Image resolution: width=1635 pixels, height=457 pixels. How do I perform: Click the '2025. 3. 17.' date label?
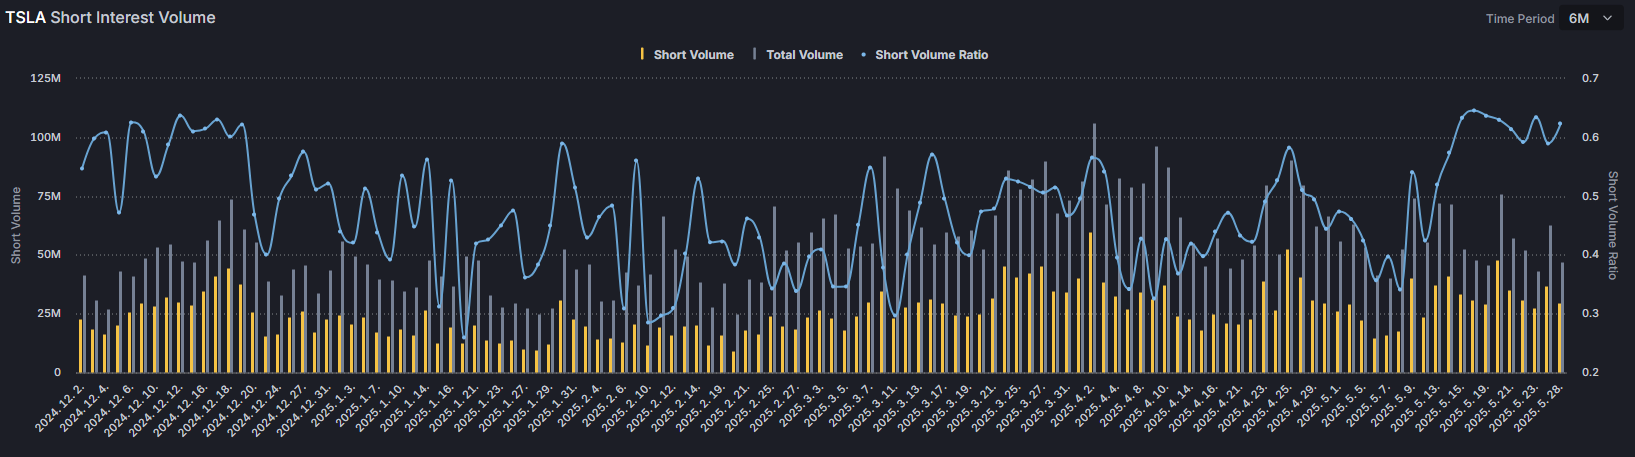[x=922, y=407]
